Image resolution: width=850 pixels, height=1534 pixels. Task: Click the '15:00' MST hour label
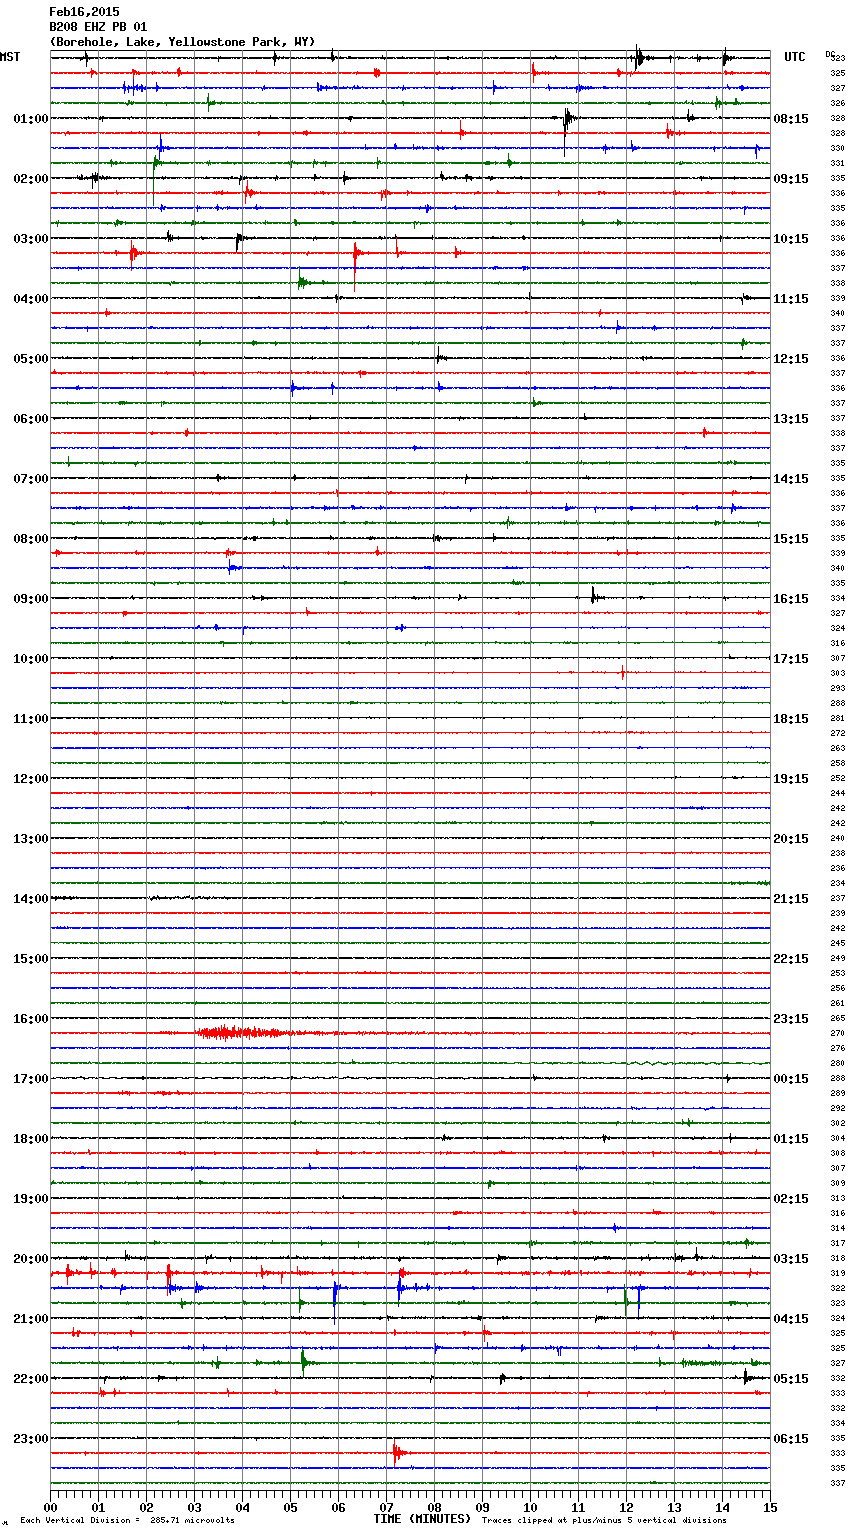tap(31, 959)
